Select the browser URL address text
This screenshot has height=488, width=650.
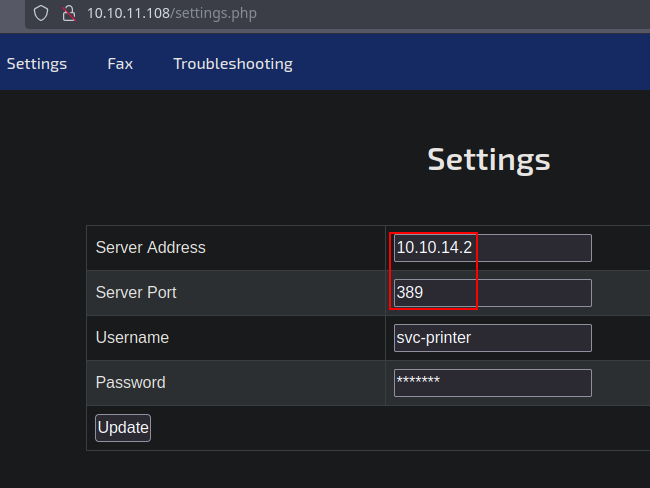[172, 13]
